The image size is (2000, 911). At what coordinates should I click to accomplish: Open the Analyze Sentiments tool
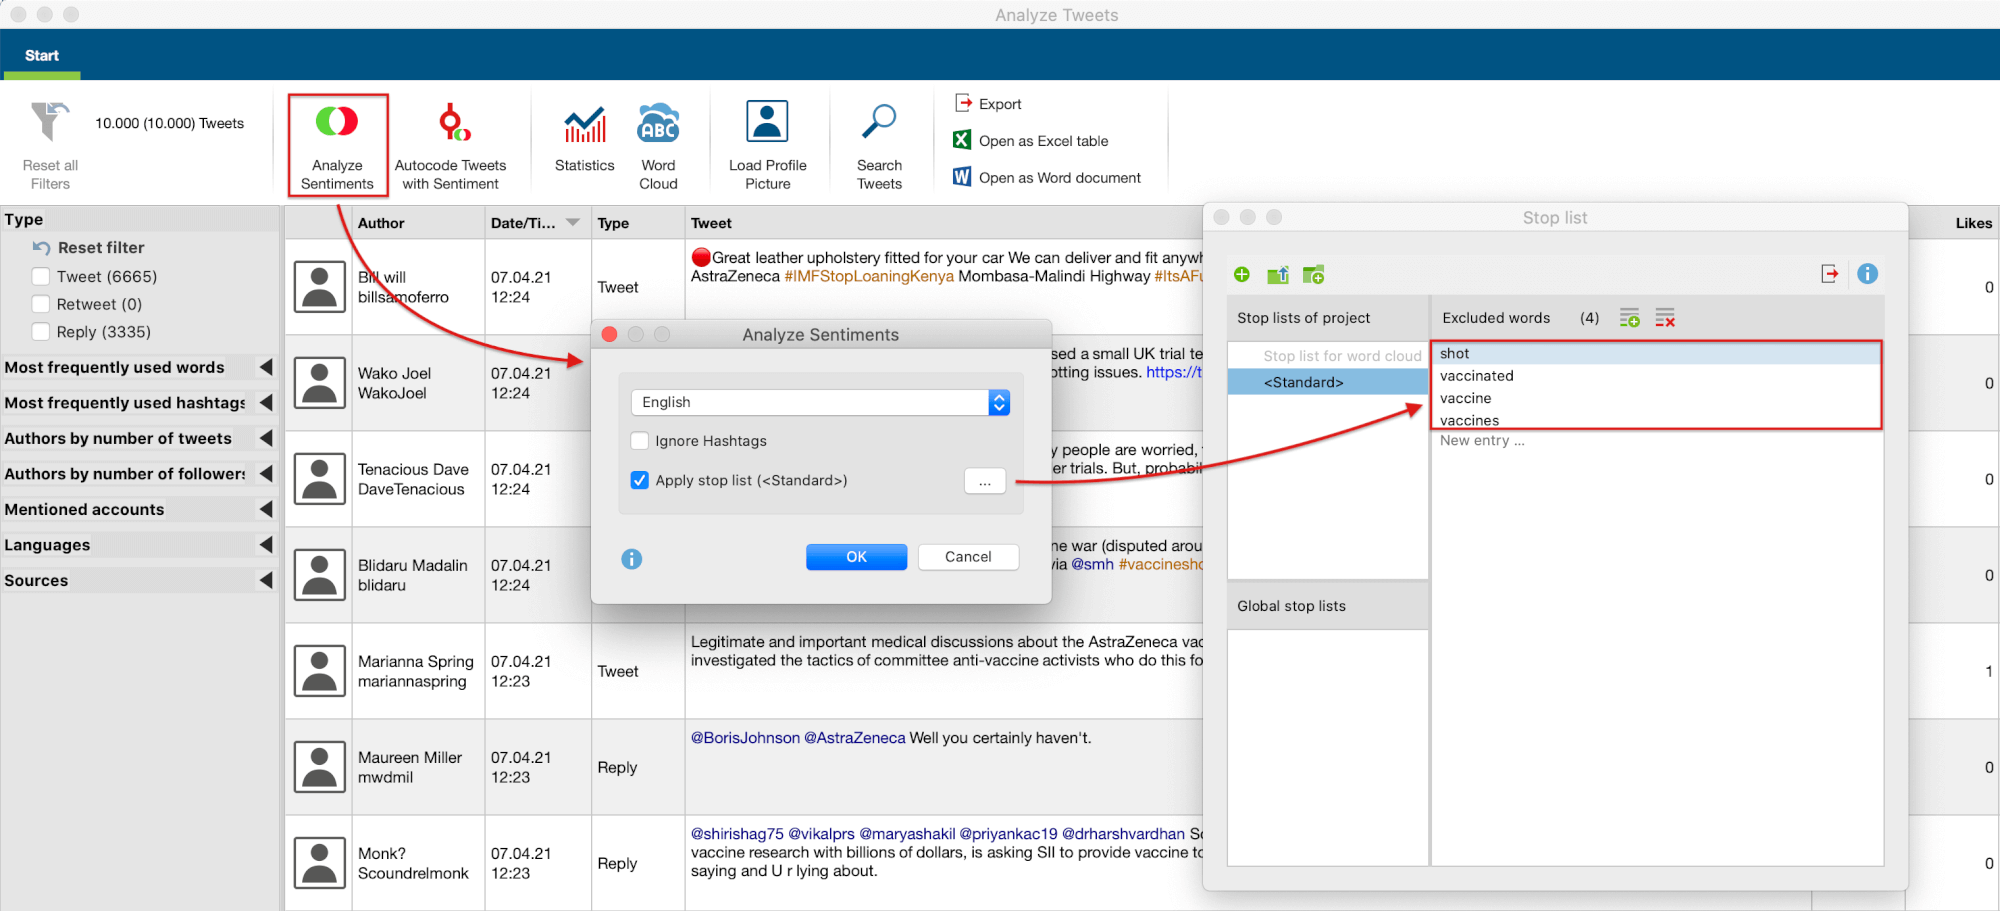pyautogui.click(x=337, y=145)
